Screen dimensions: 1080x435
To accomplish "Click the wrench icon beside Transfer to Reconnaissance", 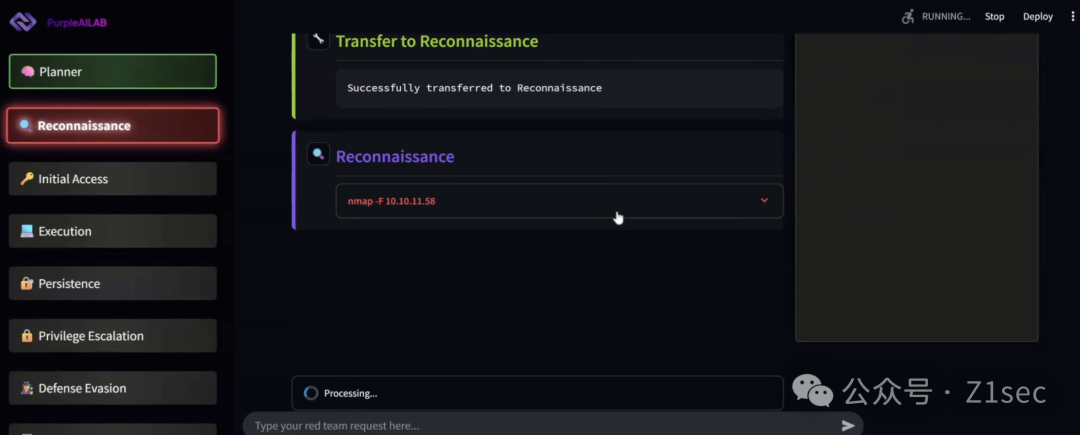I will coord(318,40).
